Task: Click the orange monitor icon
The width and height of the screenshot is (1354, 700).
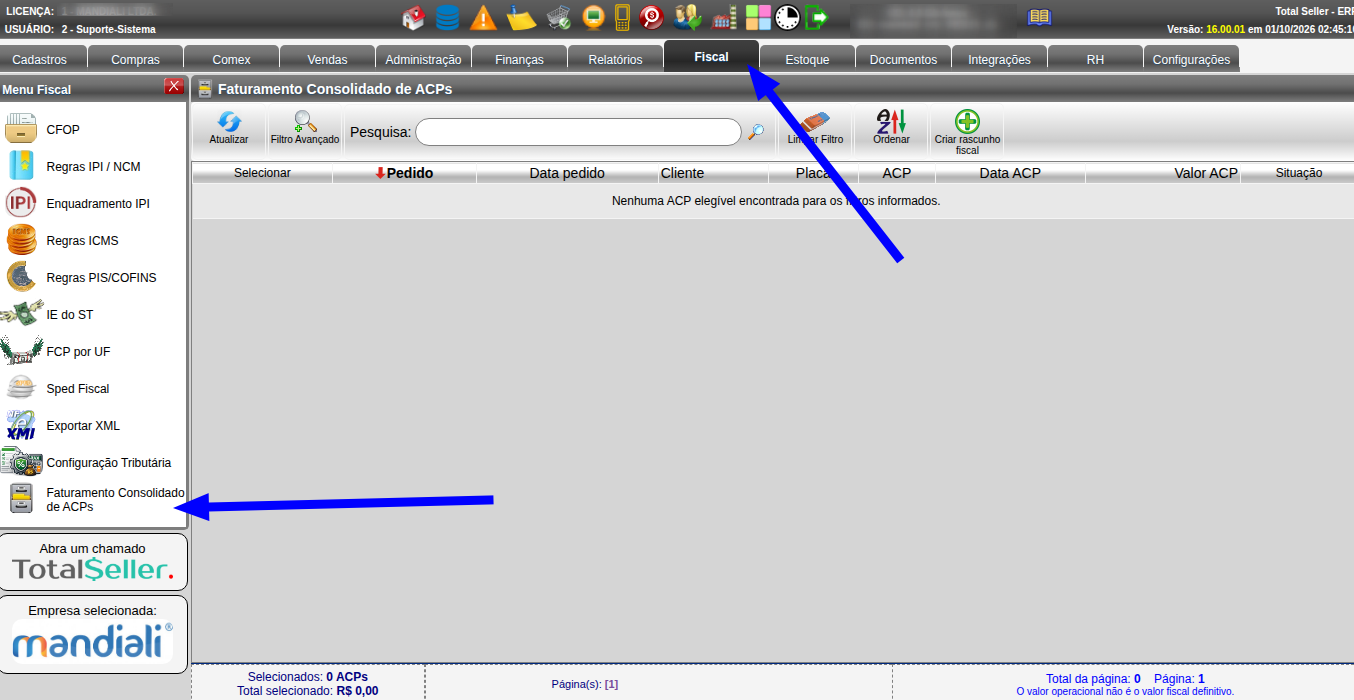Action: [593, 17]
